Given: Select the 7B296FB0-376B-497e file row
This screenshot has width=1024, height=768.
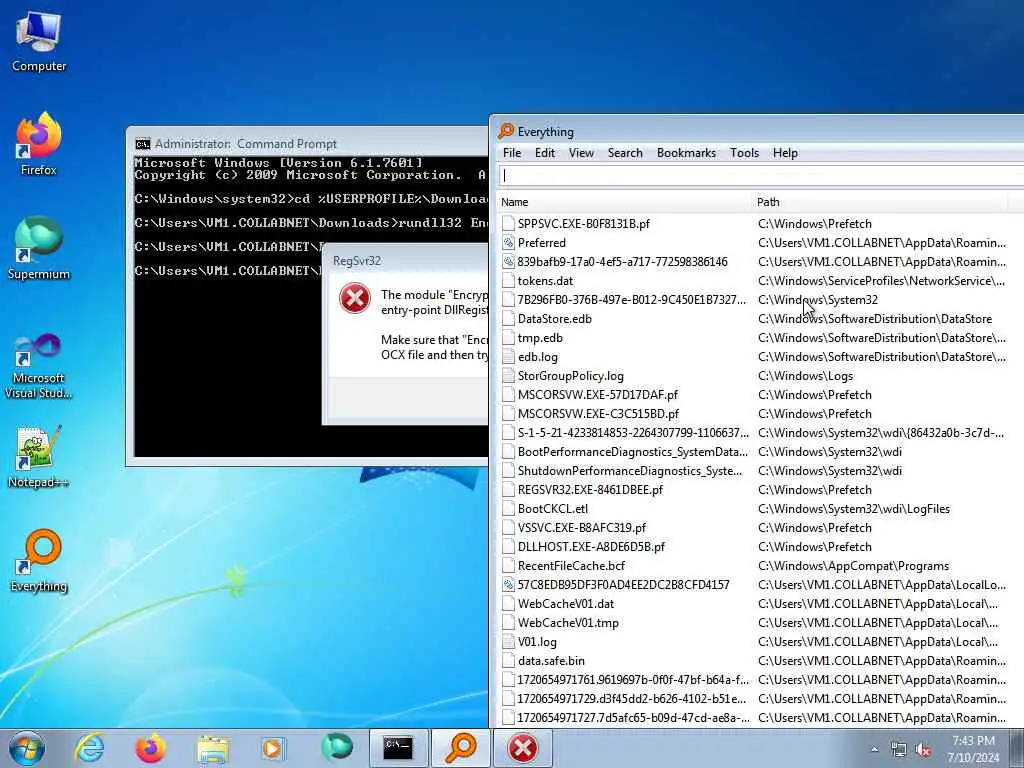Looking at the screenshot, I should click(x=760, y=300).
